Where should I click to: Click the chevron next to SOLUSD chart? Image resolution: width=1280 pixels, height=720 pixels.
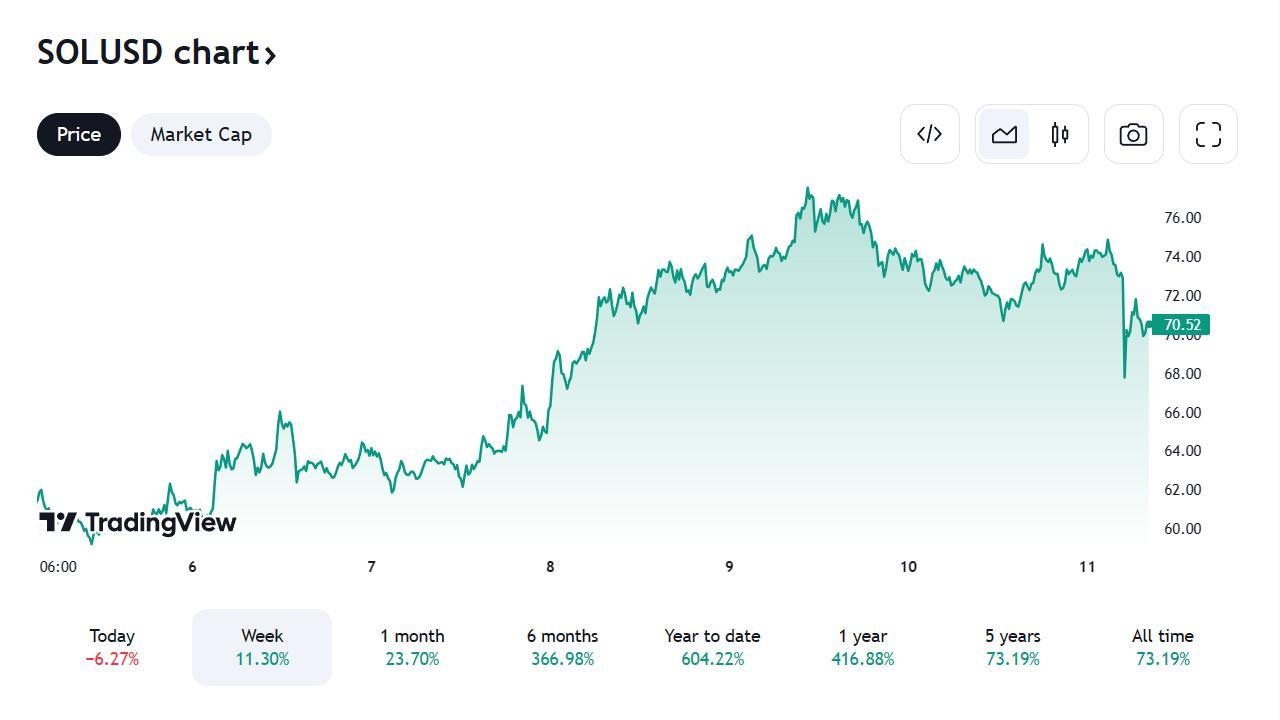coord(270,54)
